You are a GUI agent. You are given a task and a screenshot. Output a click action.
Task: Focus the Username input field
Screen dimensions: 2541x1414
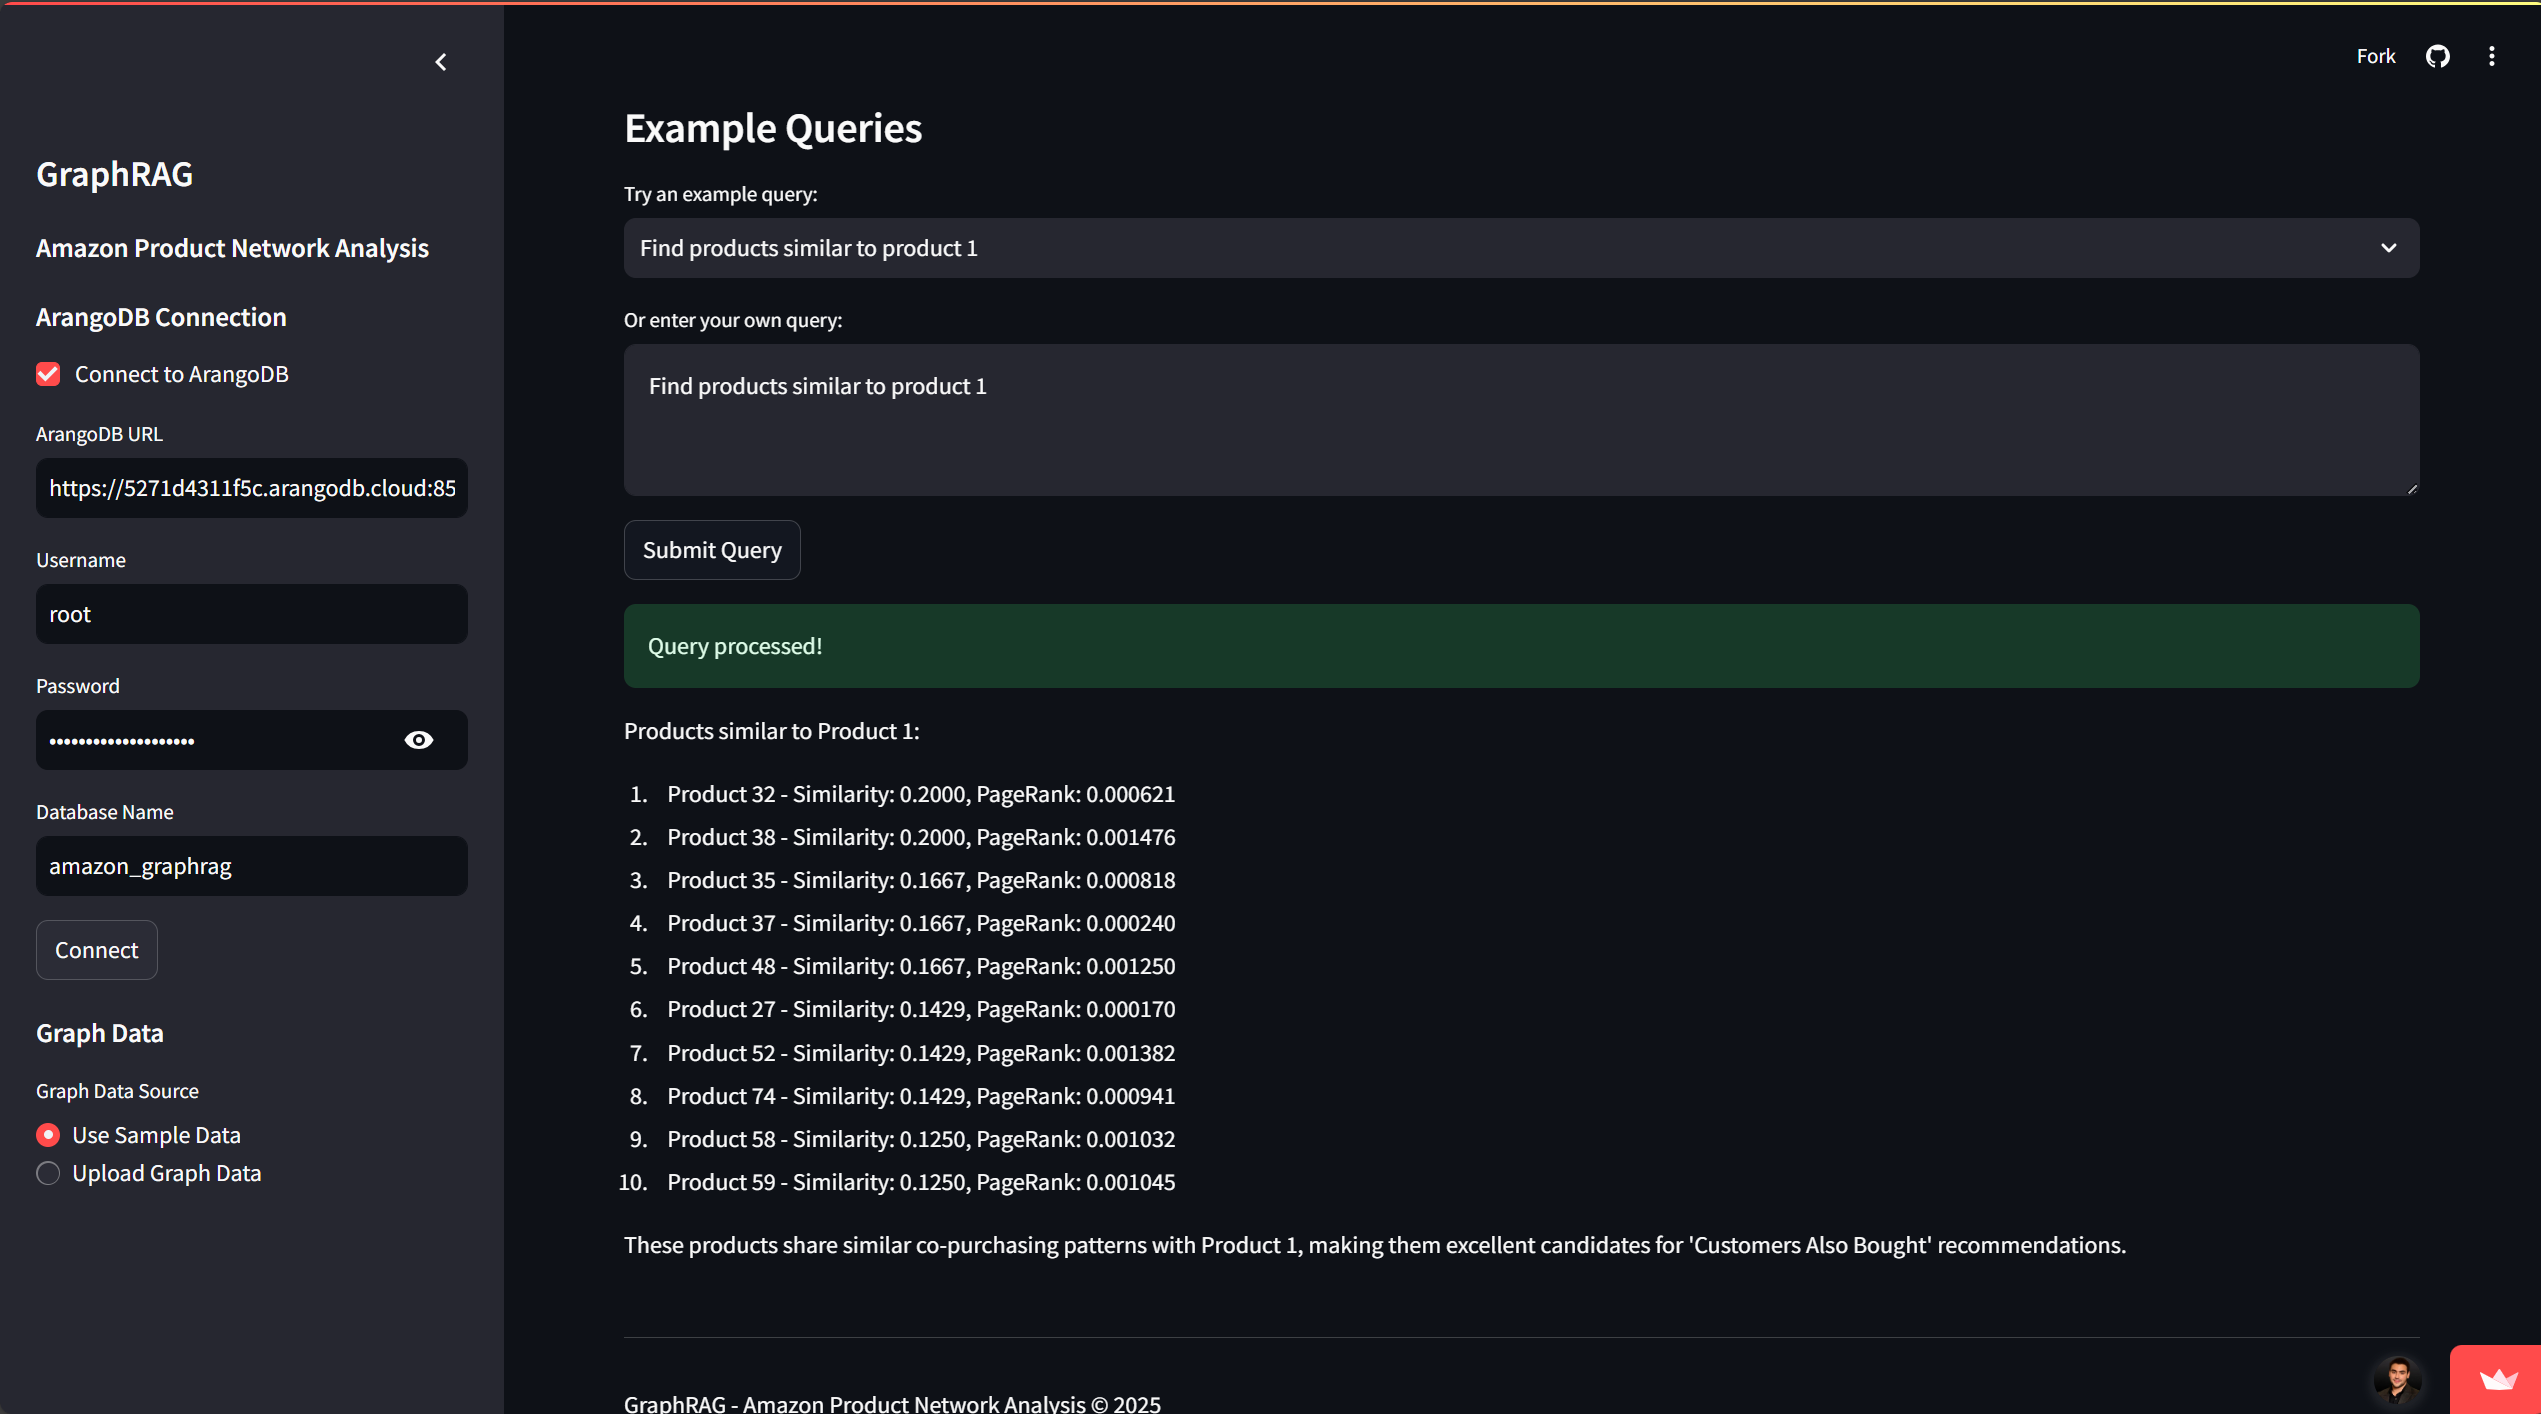tap(251, 614)
